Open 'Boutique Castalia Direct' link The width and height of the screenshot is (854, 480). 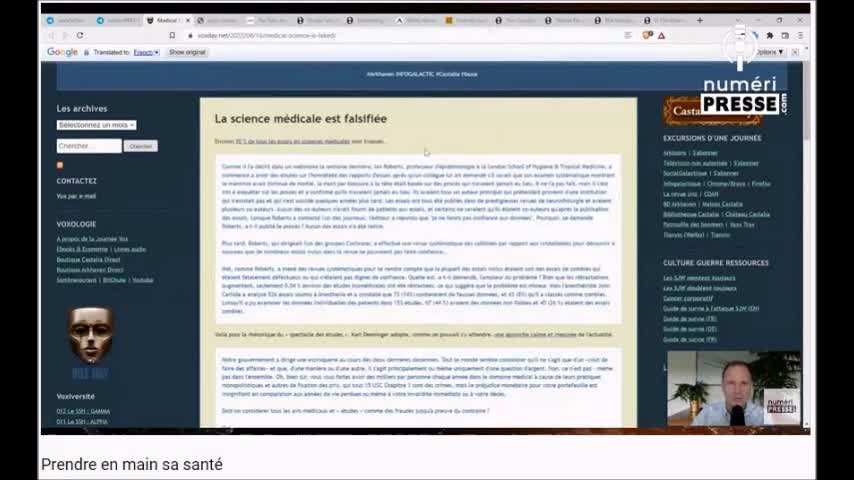pos(88,259)
